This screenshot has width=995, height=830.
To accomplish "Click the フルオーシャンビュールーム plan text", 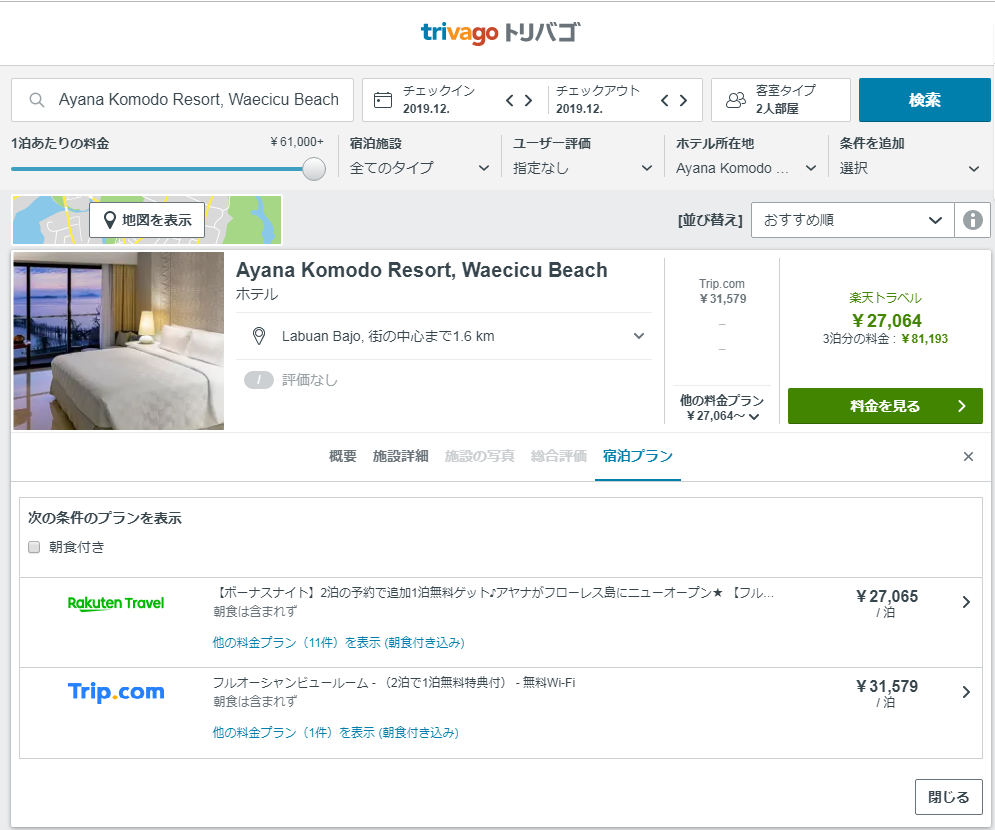I will [x=394, y=683].
